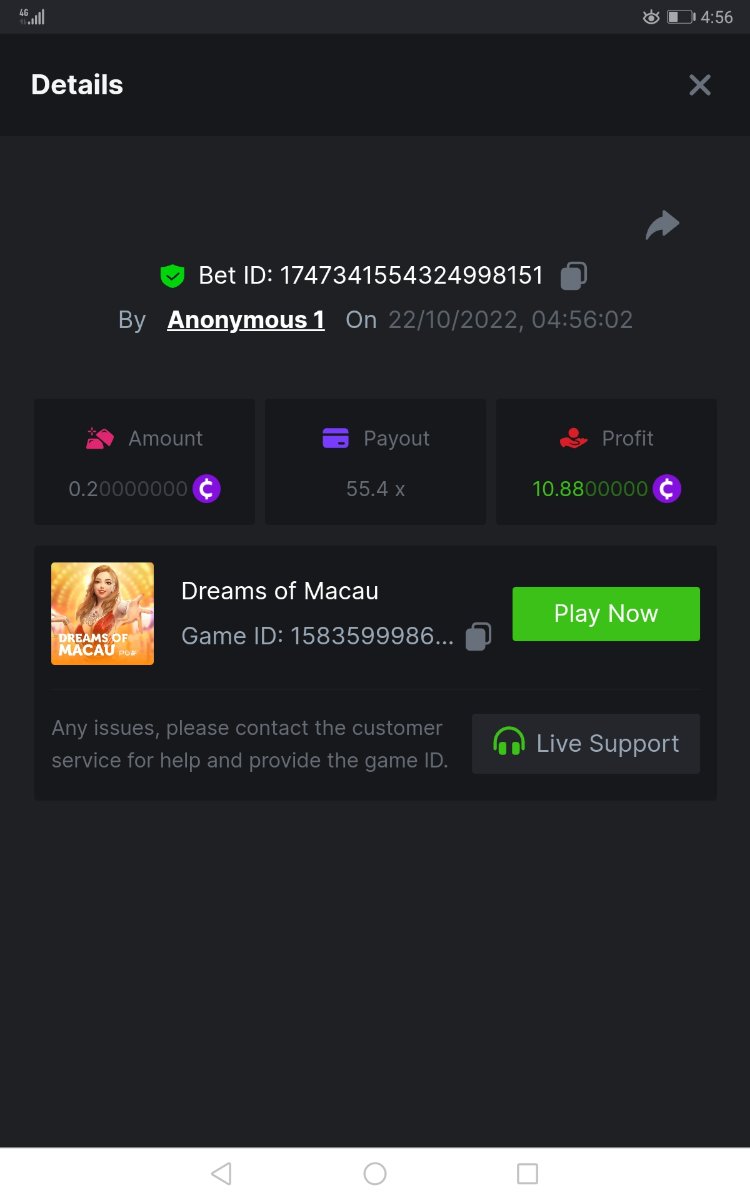Open the Anonymous 1 user profile
Viewport: 750px width, 1200px height.
(x=246, y=320)
